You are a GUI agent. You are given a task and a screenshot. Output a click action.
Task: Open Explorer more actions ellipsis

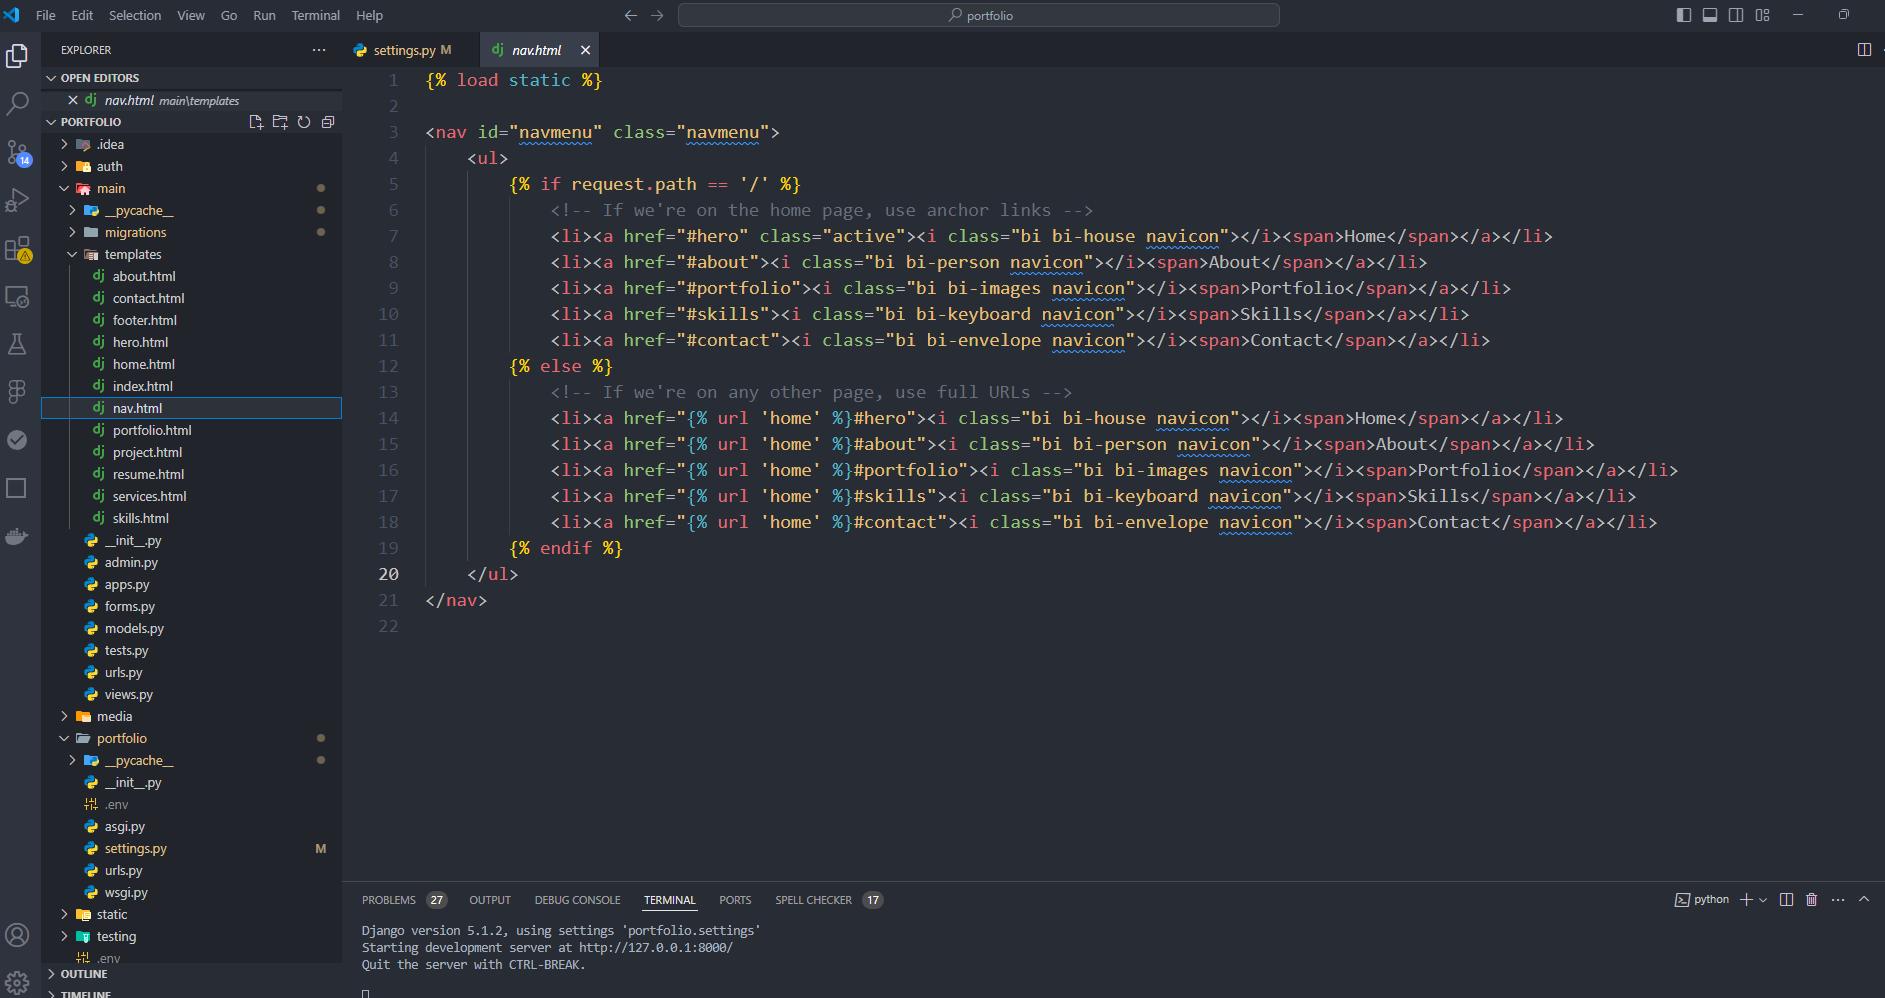[319, 50]
